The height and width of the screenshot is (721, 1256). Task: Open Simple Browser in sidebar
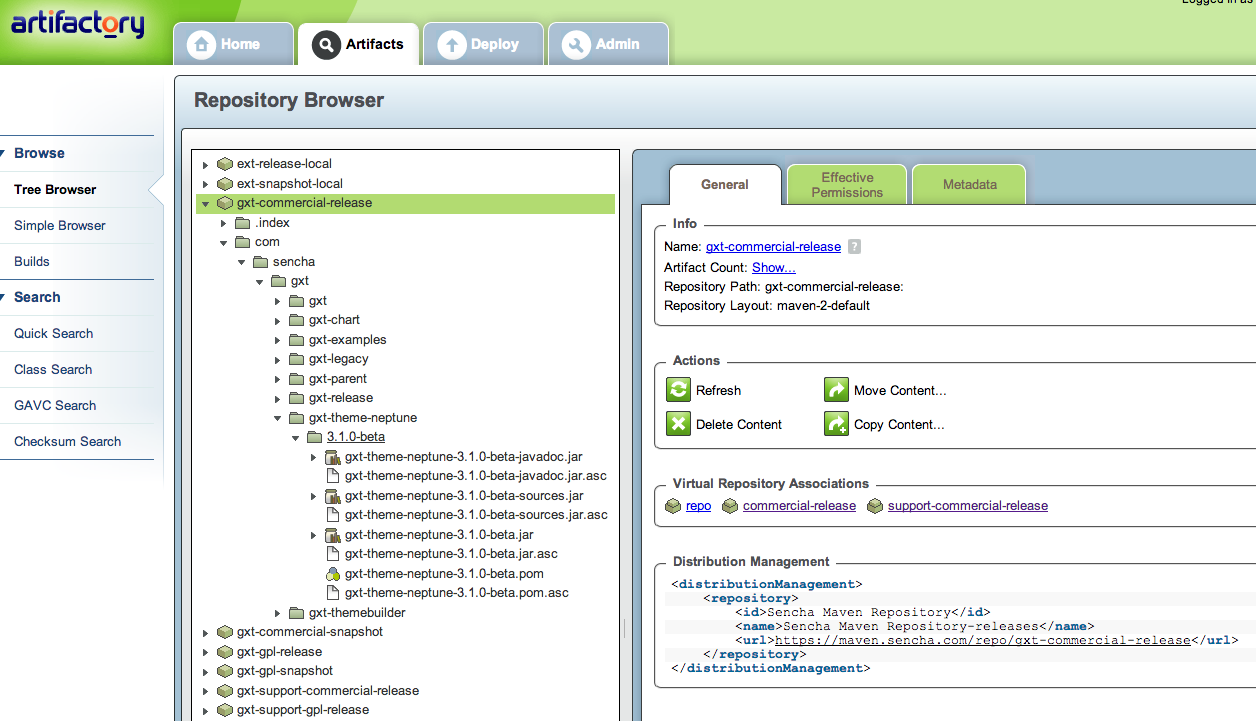coord(59,225)
